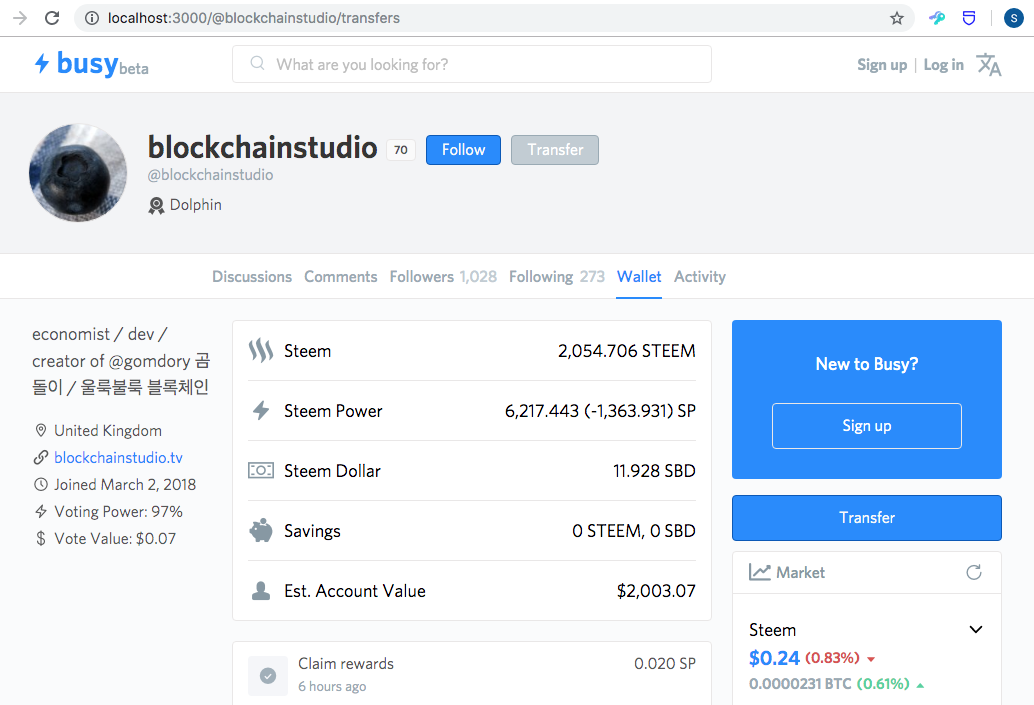
Task: Click the Steem logo icon in wallet
Action: [x=260, y=351]
